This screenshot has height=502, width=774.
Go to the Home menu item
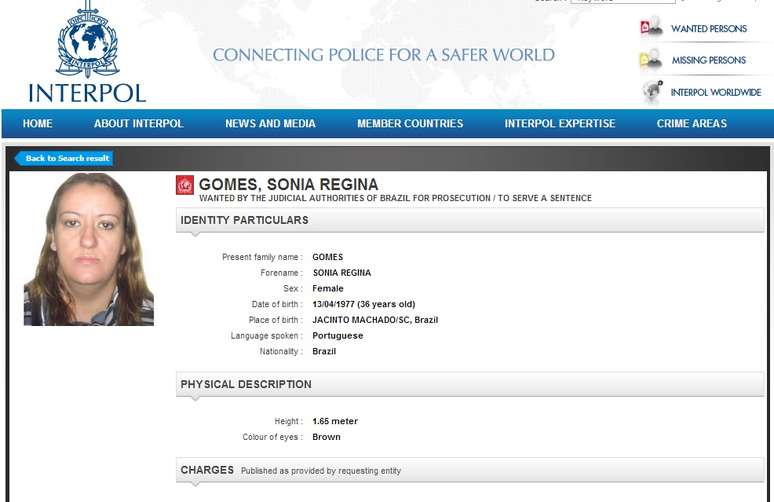(37, 124)
